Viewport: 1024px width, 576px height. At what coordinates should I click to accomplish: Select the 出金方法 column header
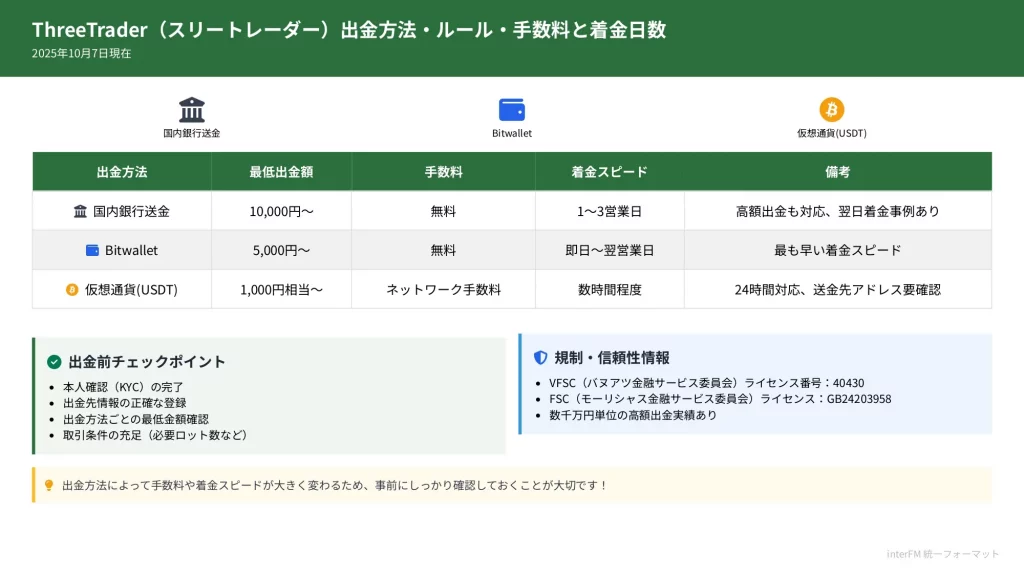[x=122, y=172]
